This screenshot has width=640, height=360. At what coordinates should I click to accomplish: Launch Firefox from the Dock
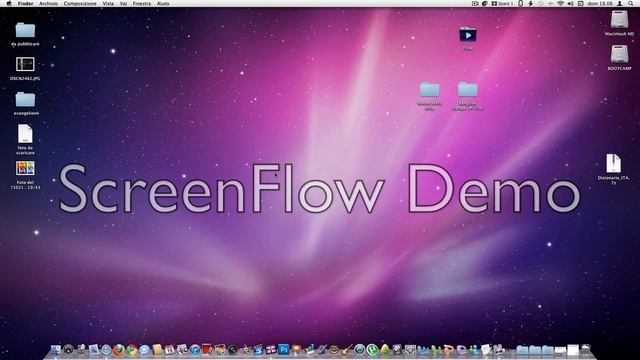click(x=119, y=349)
